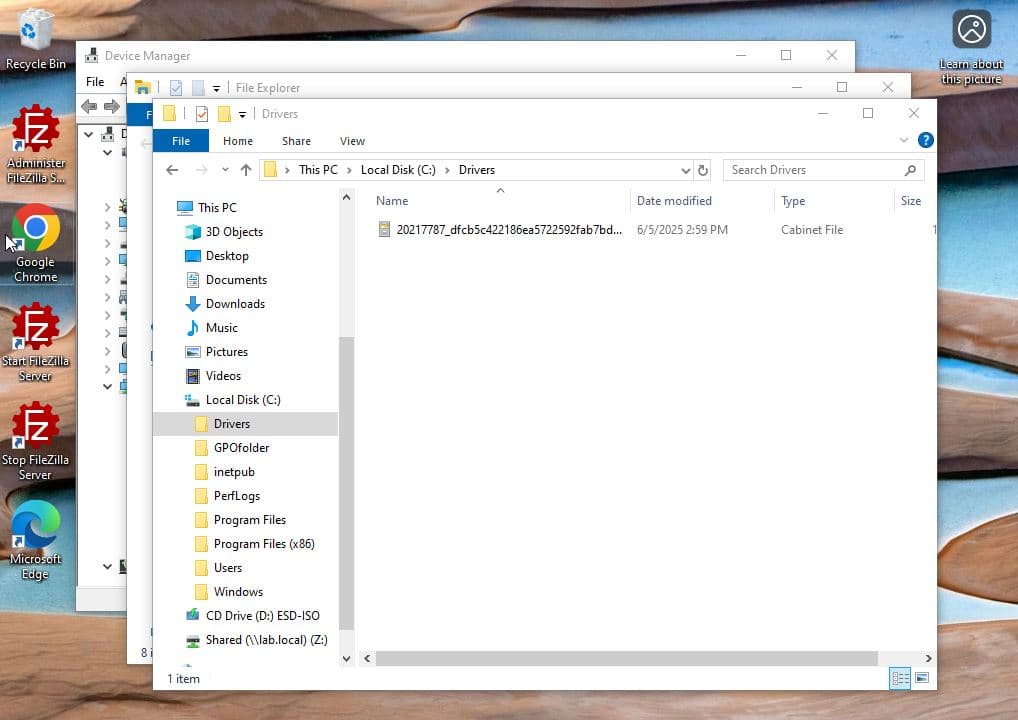Open Explorer Help via blue question mark
This screenshot has height=720, width=1018.
[926, 140]
